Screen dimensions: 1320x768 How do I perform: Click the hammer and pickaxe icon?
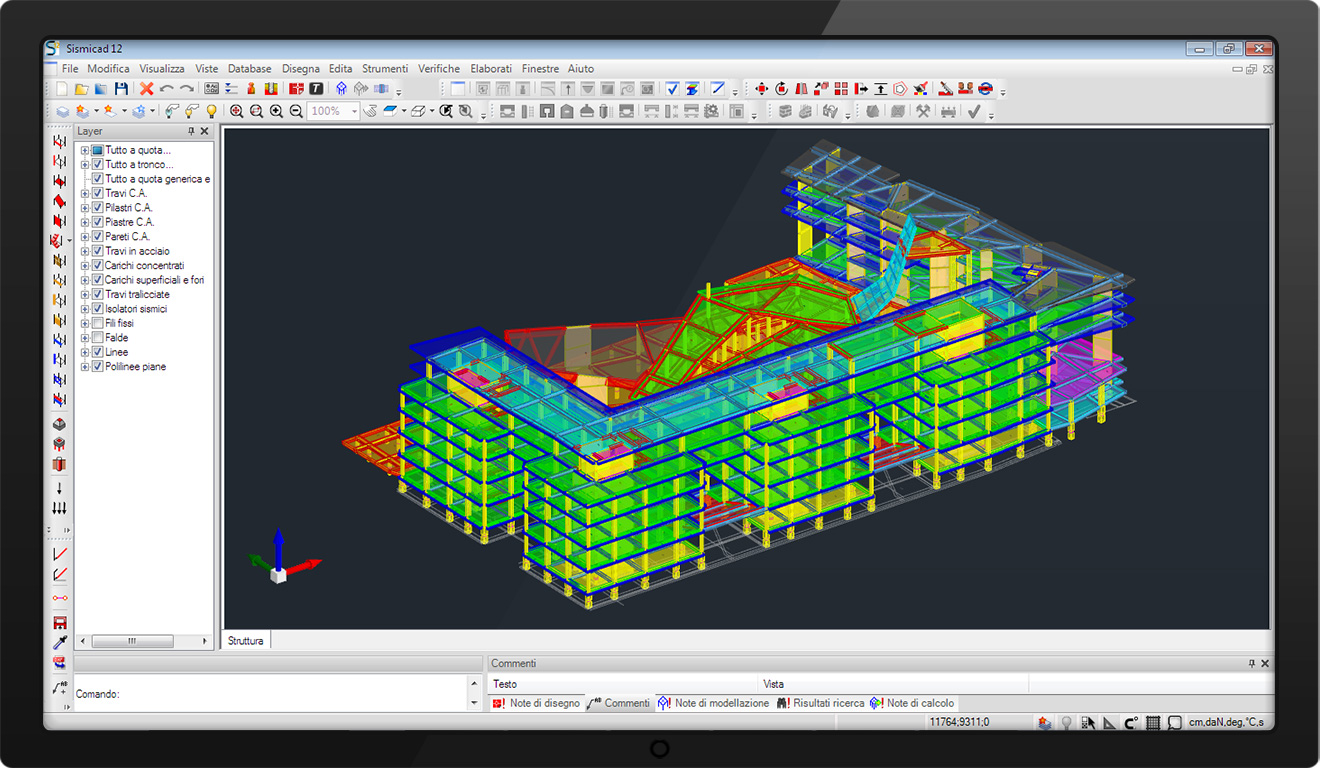coord(923,111)
